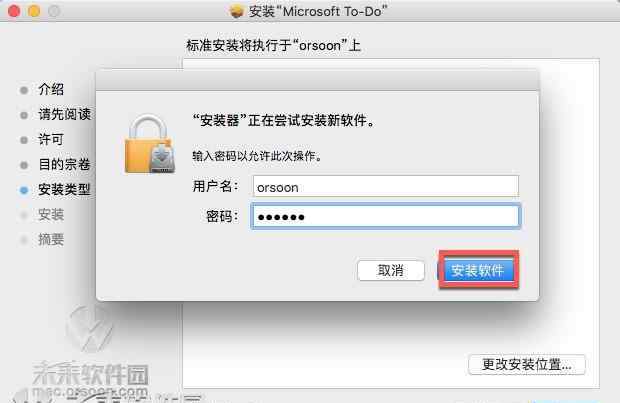This screenshot has width=620, height=403.
Task: Click the 许可 step bullet
Action: pos(24,140)
